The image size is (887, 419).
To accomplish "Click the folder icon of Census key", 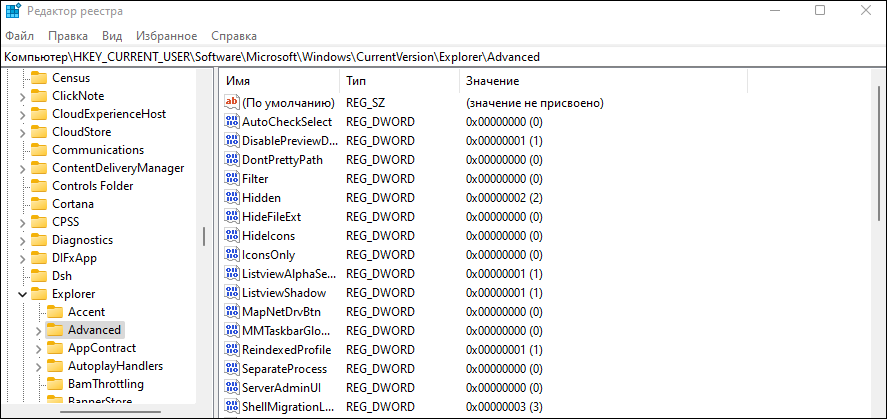I will pyautogui.click(x=38, y=77).
